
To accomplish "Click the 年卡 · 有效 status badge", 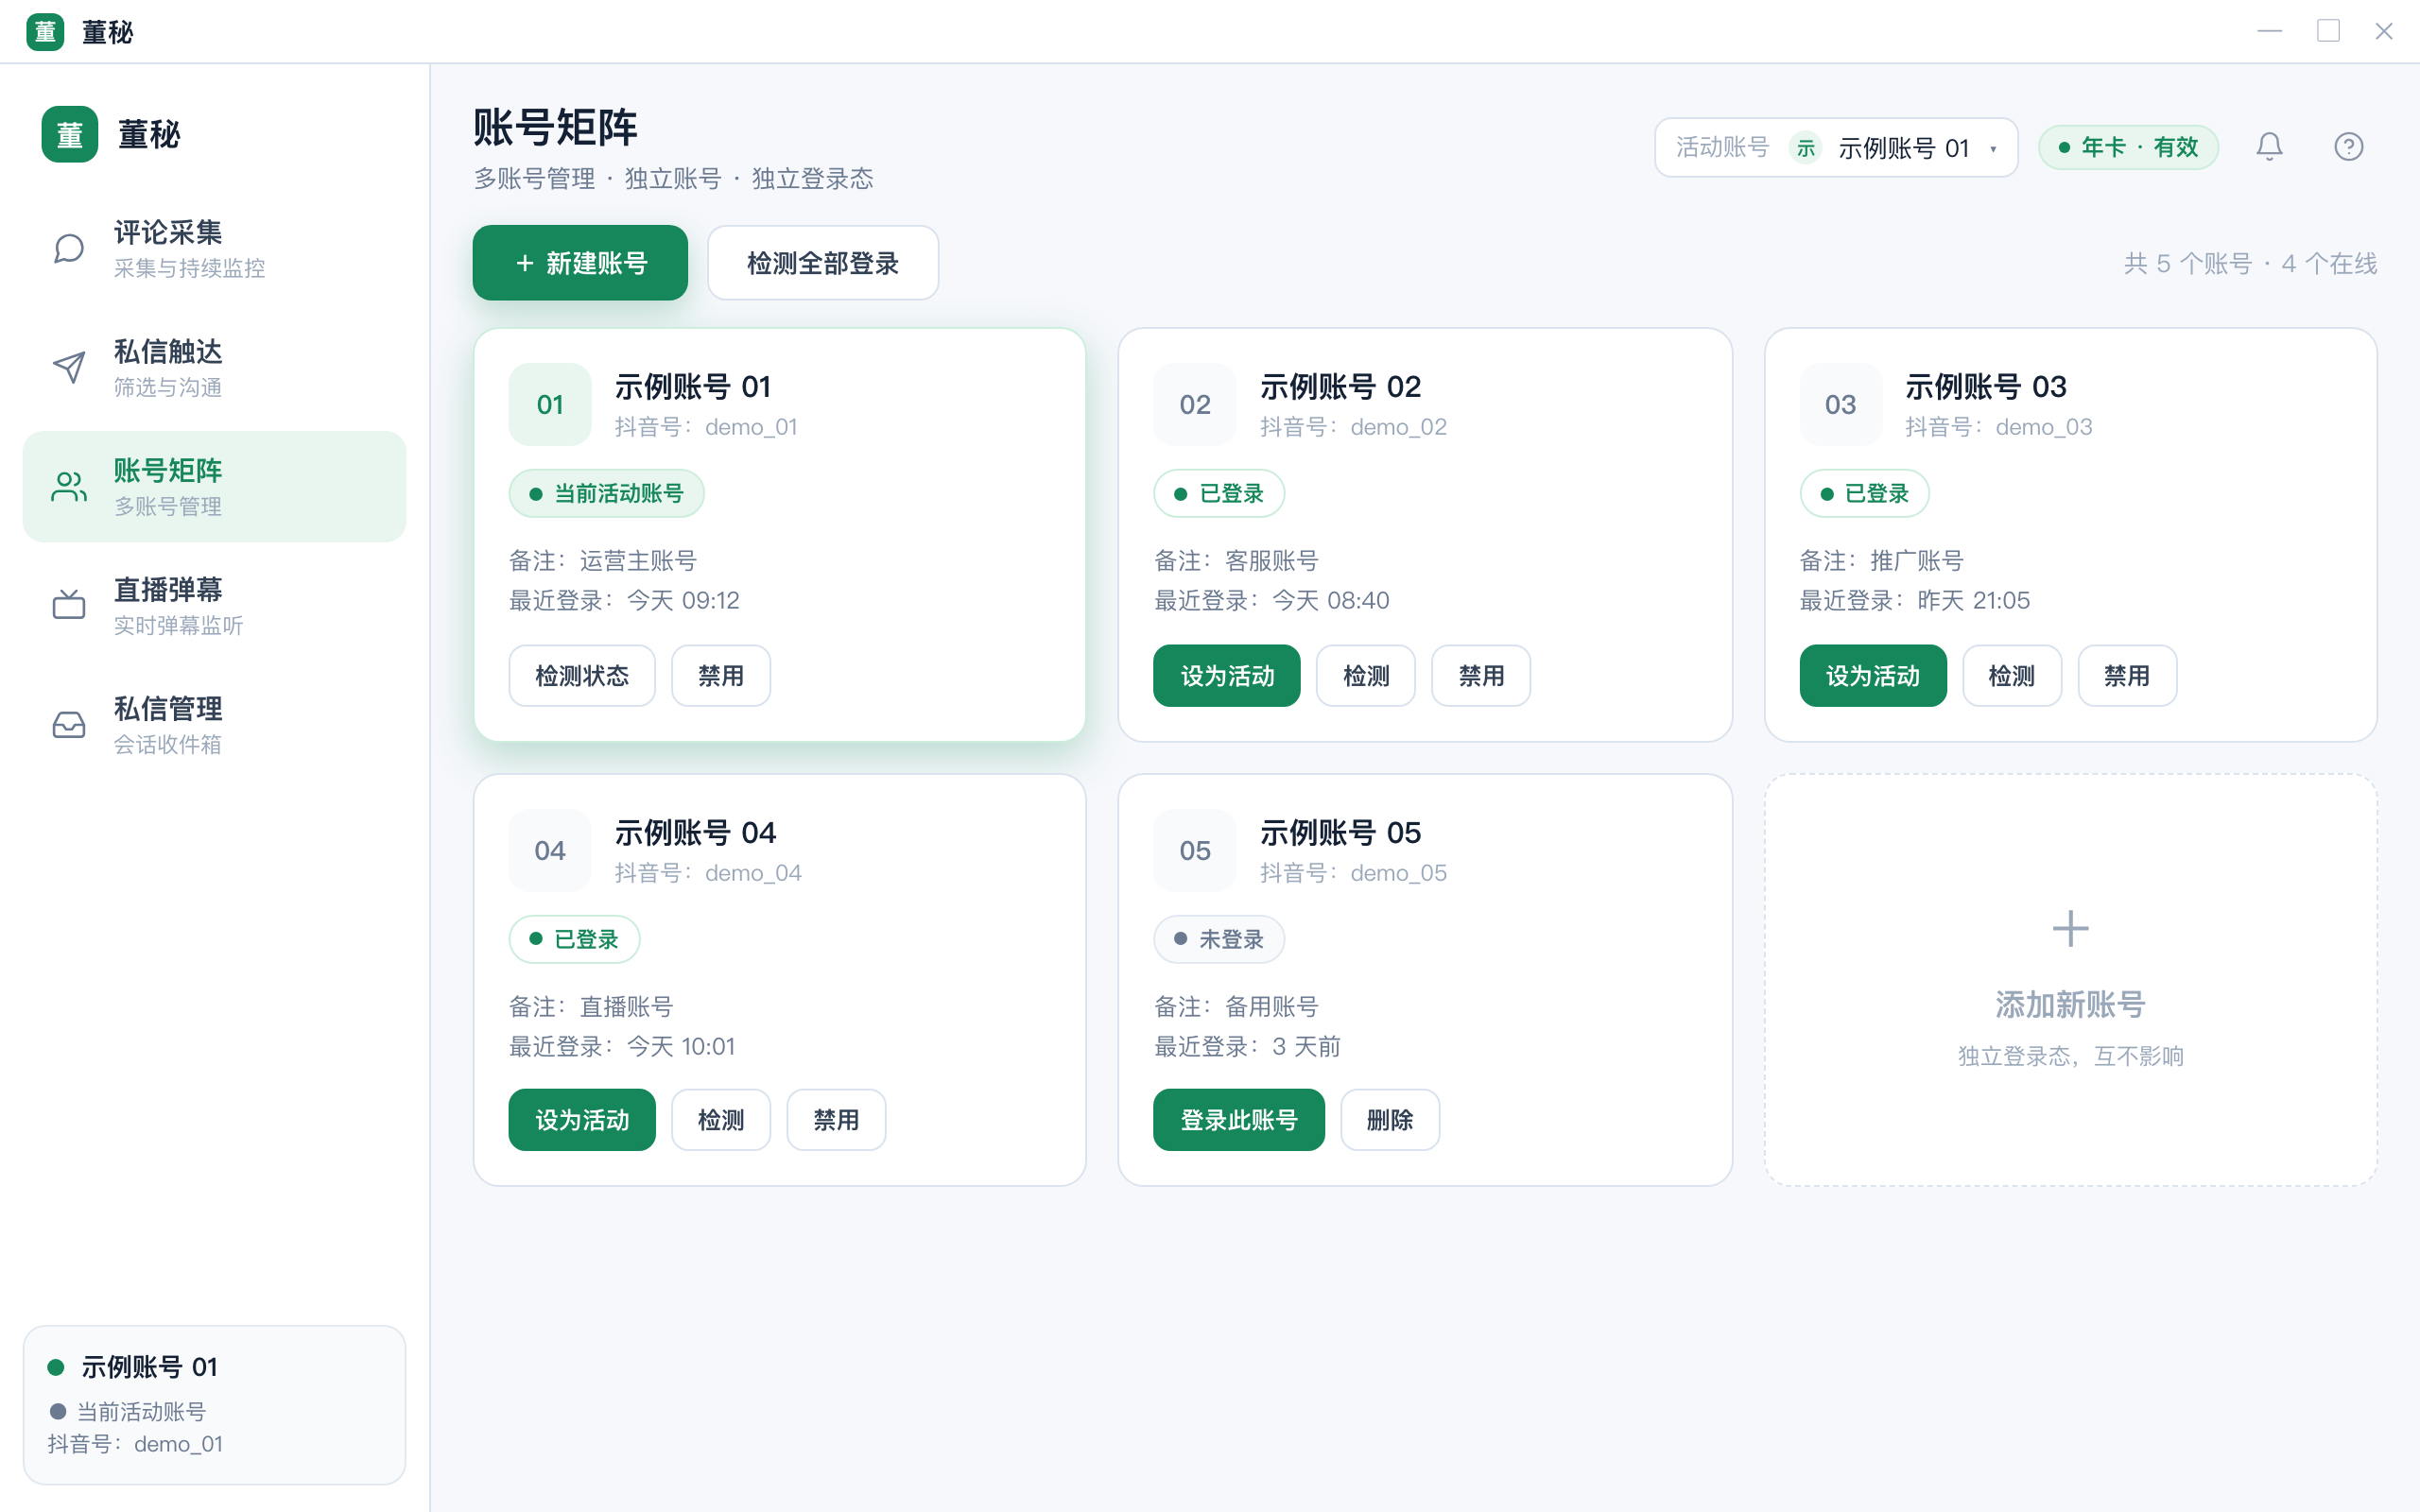I will pos(2128,148).
